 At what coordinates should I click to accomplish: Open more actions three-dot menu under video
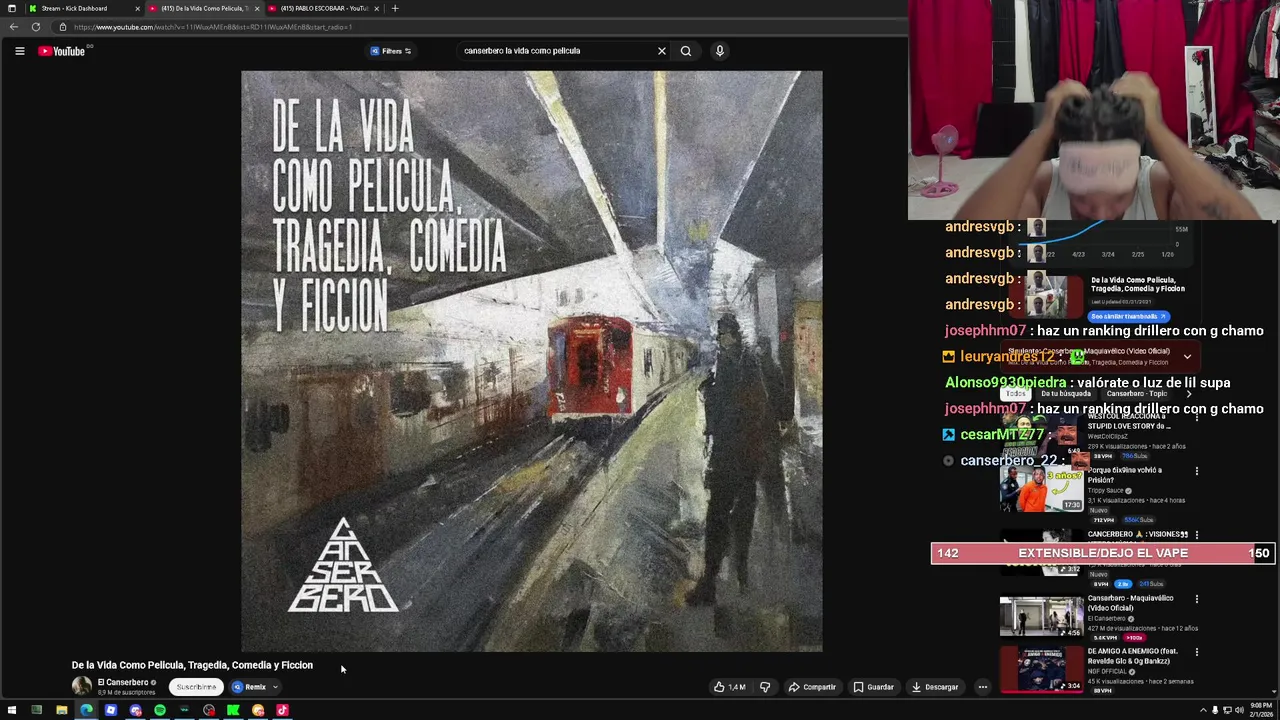[982, 687]
